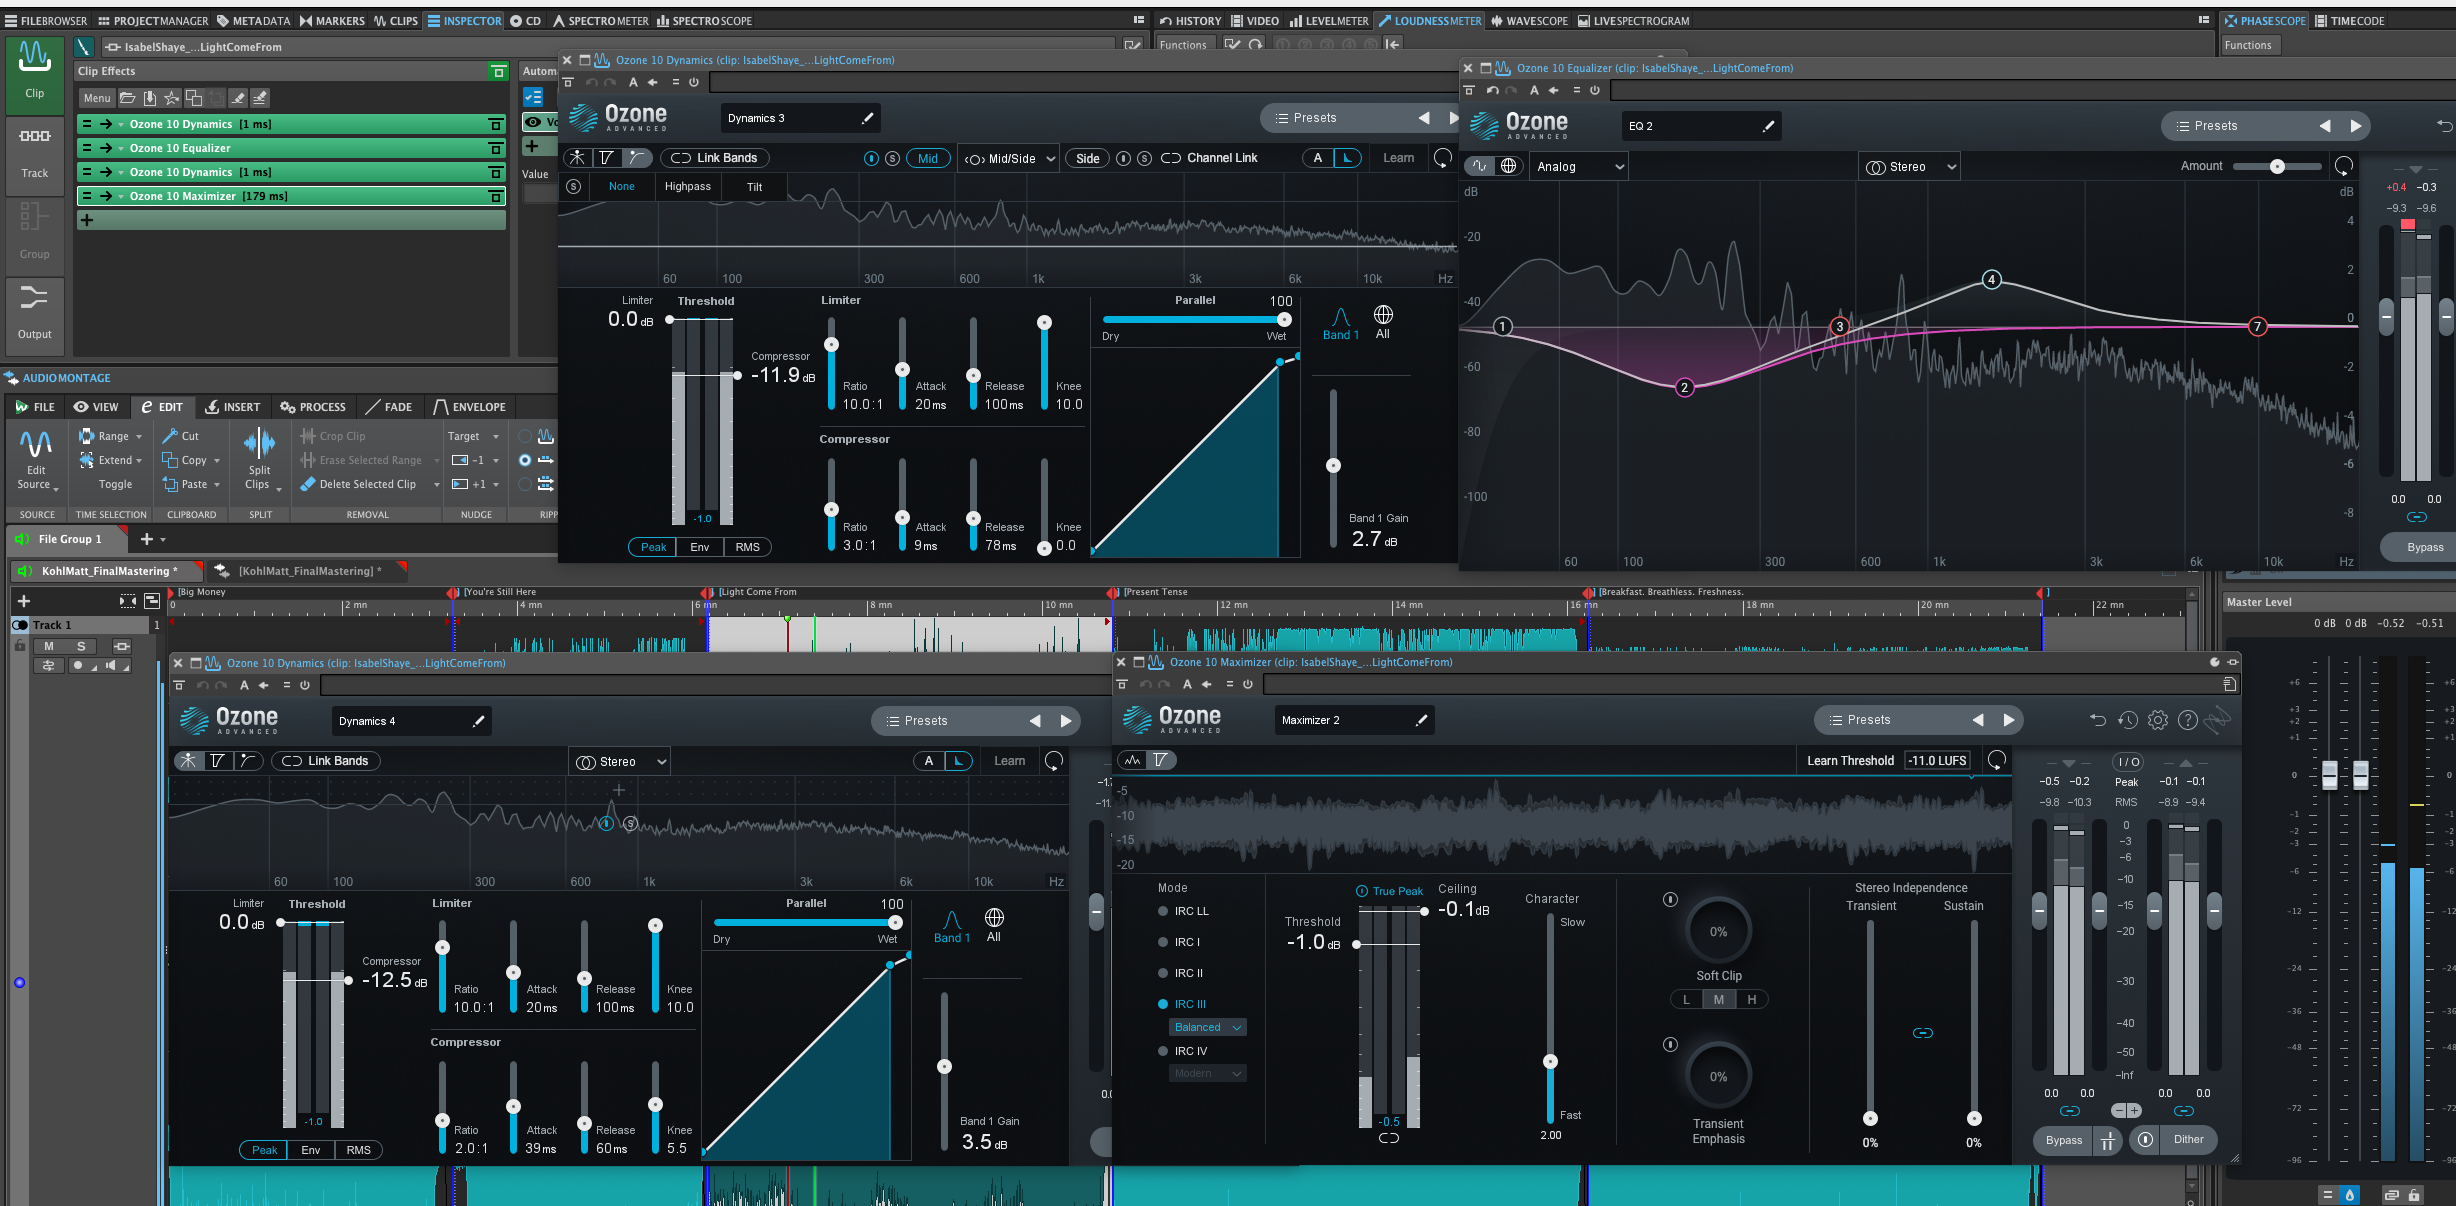Click the Equalizer globe view icon
The image size is (2456, 1206).
[1509, 166]
